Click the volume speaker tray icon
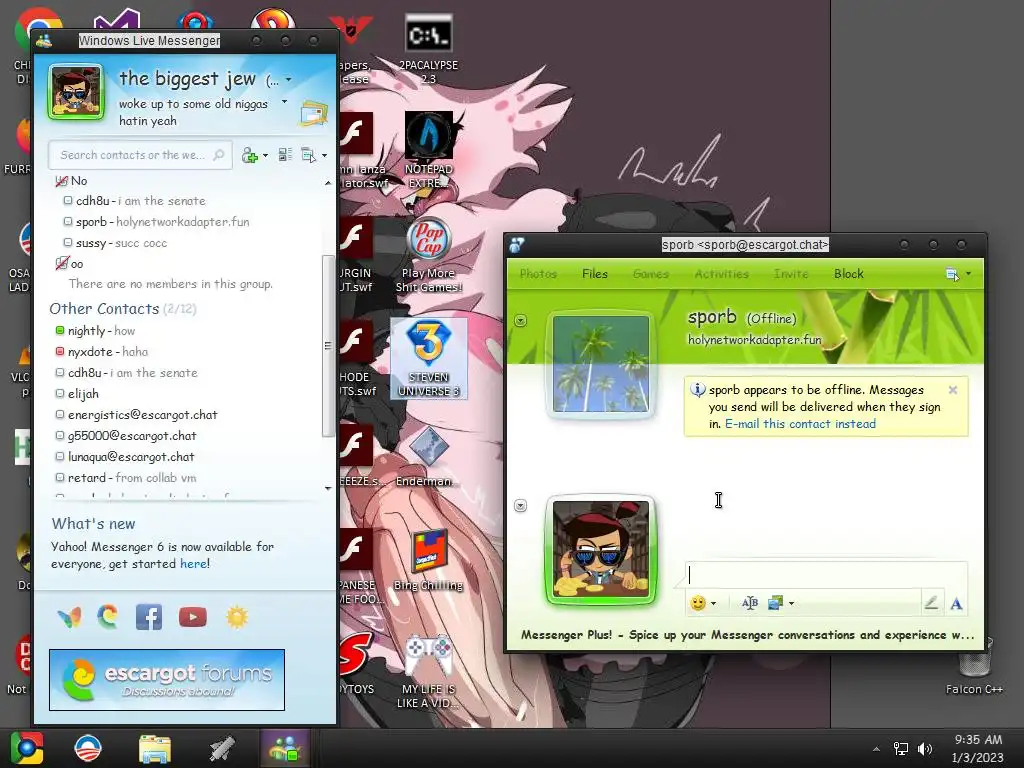 tap(925, 748)
